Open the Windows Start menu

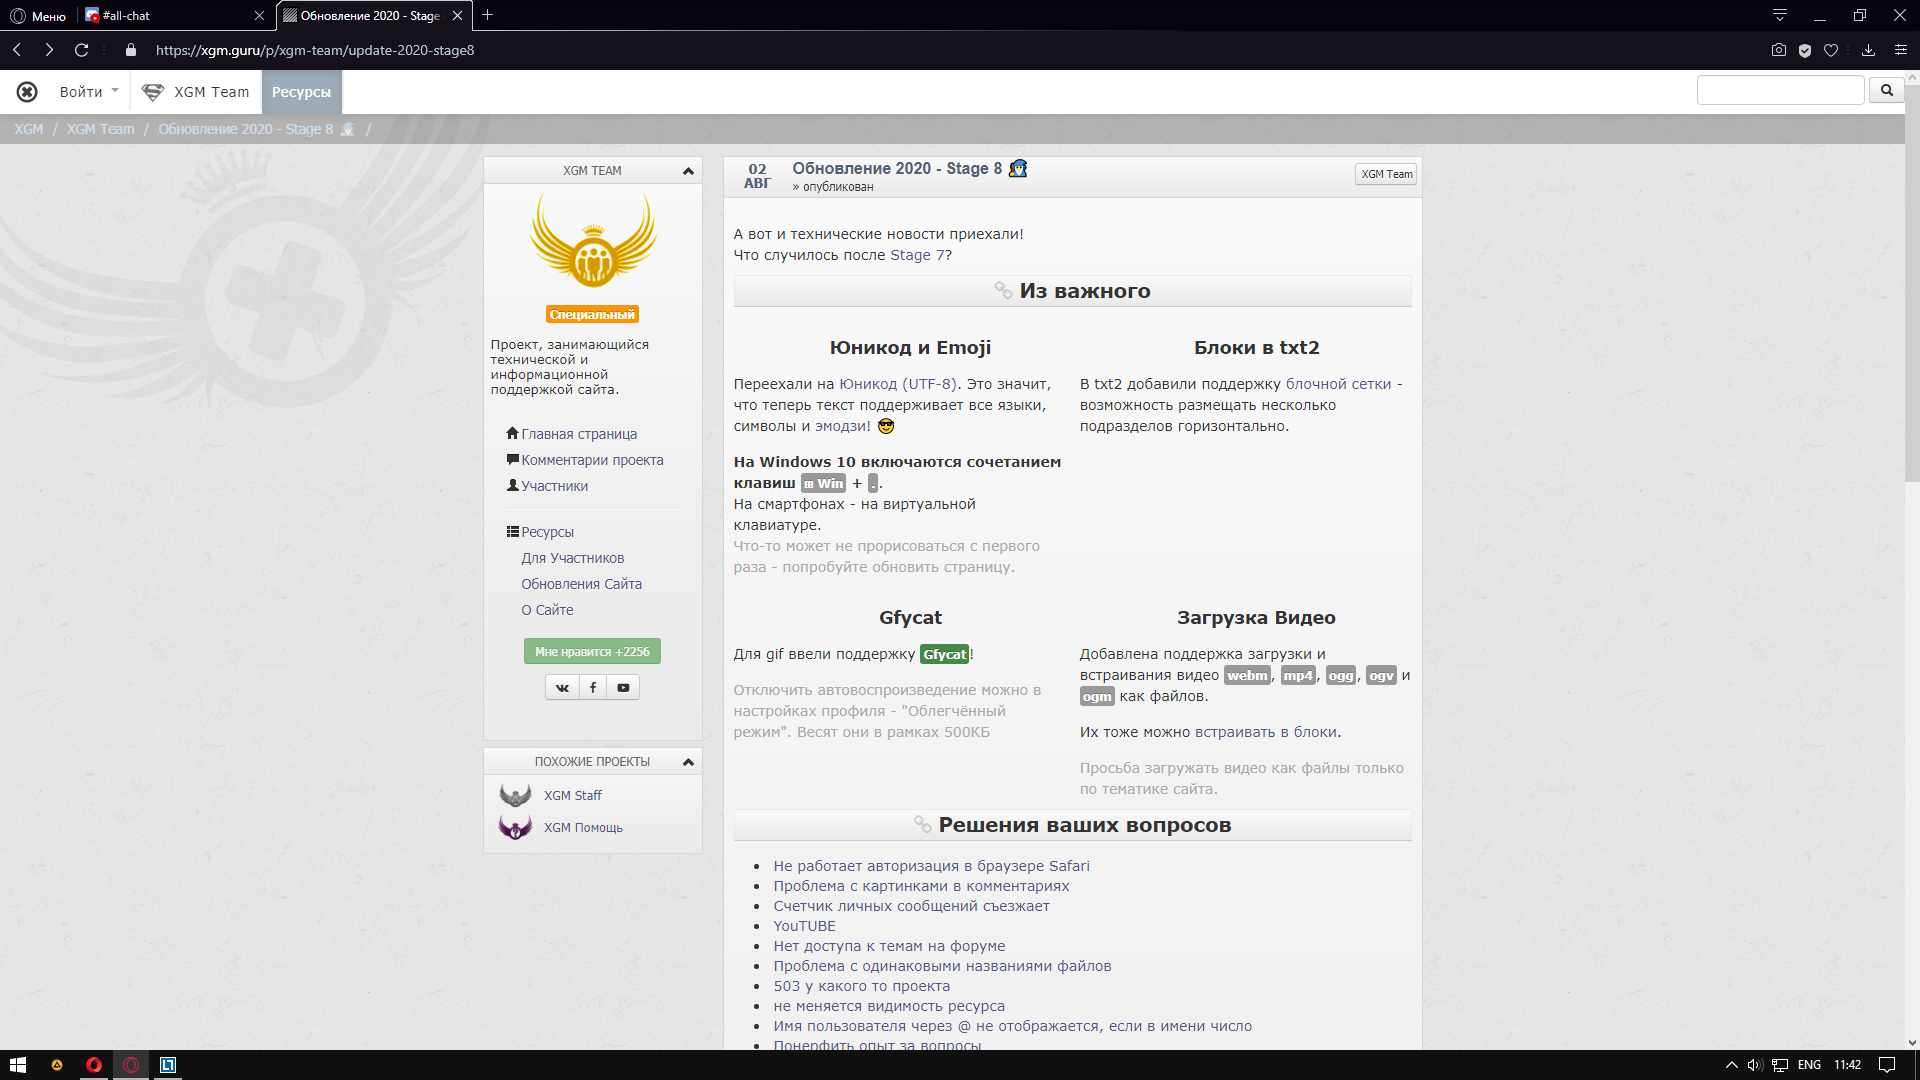17,1065
